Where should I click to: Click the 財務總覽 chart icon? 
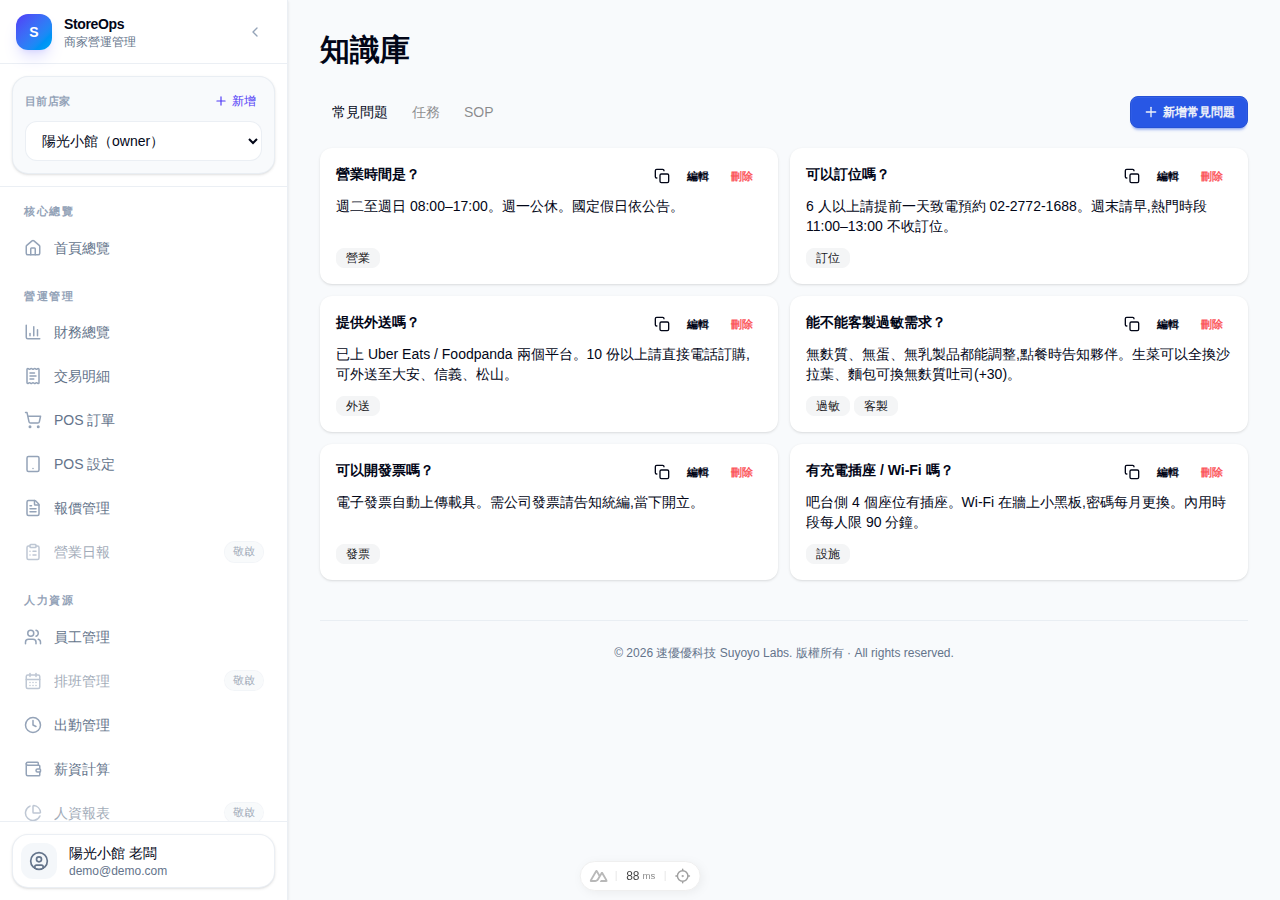(33, 332)
